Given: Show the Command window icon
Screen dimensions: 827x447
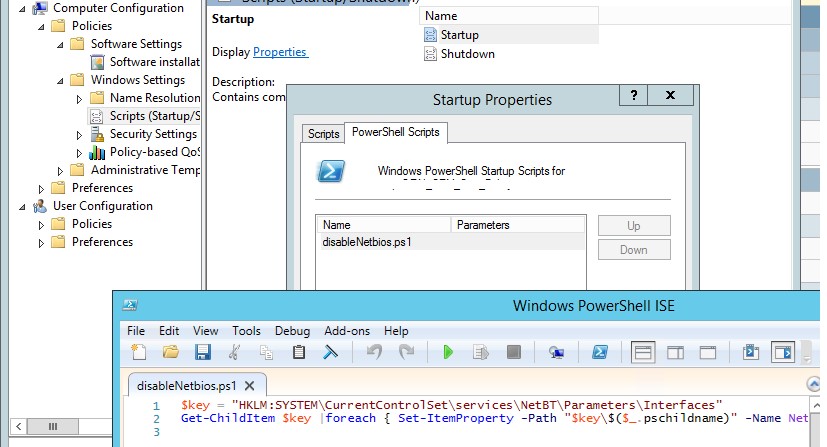Looking at the screenshot, I should pyautogui.click(x=751, y=352).
